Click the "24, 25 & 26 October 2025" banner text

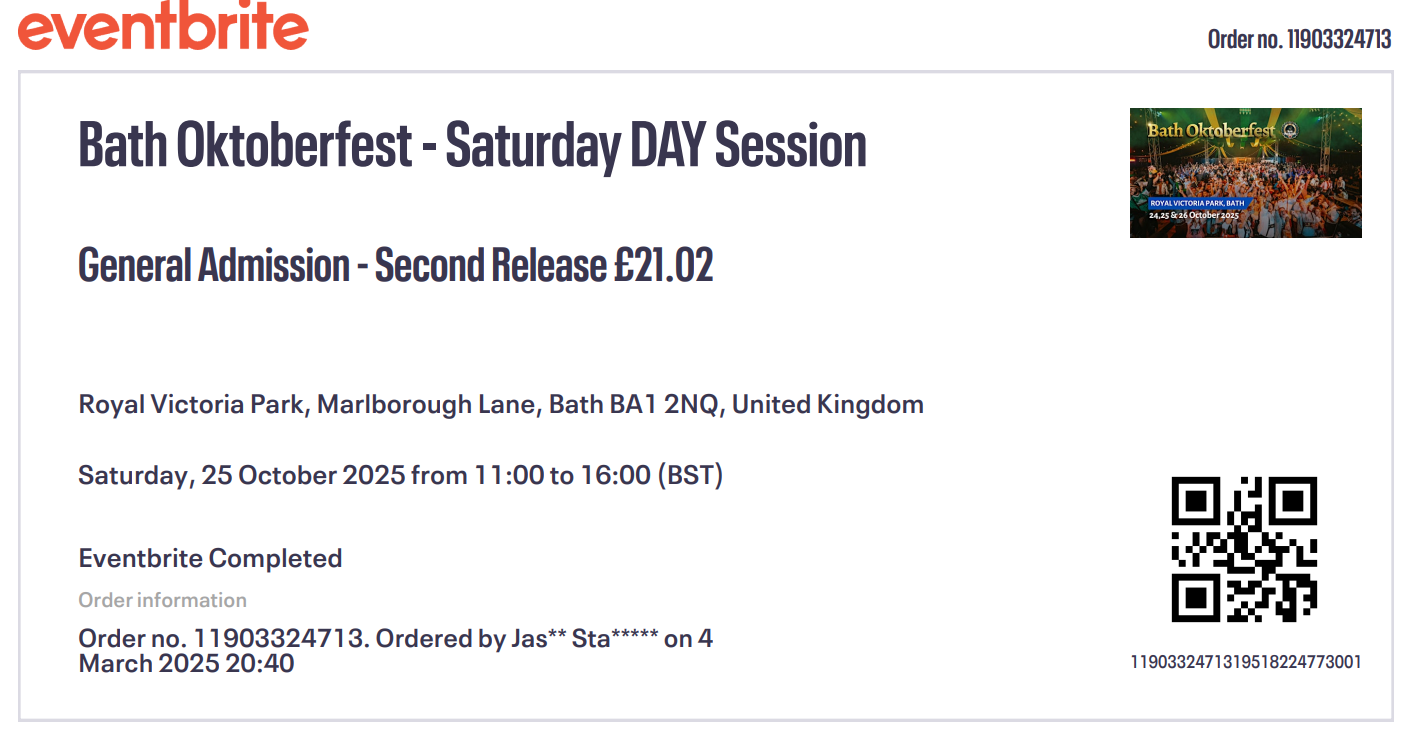[x=1193, y=216]
